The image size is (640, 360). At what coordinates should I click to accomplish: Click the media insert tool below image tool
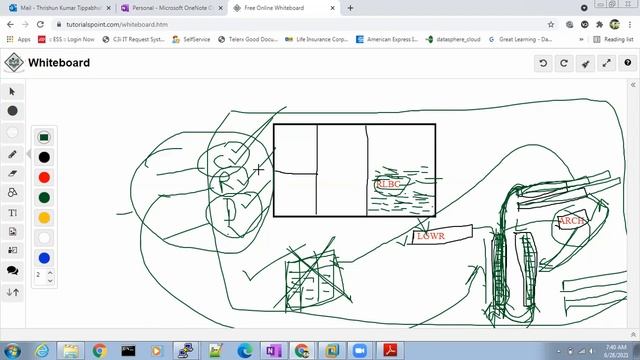(x=12, y=250)
